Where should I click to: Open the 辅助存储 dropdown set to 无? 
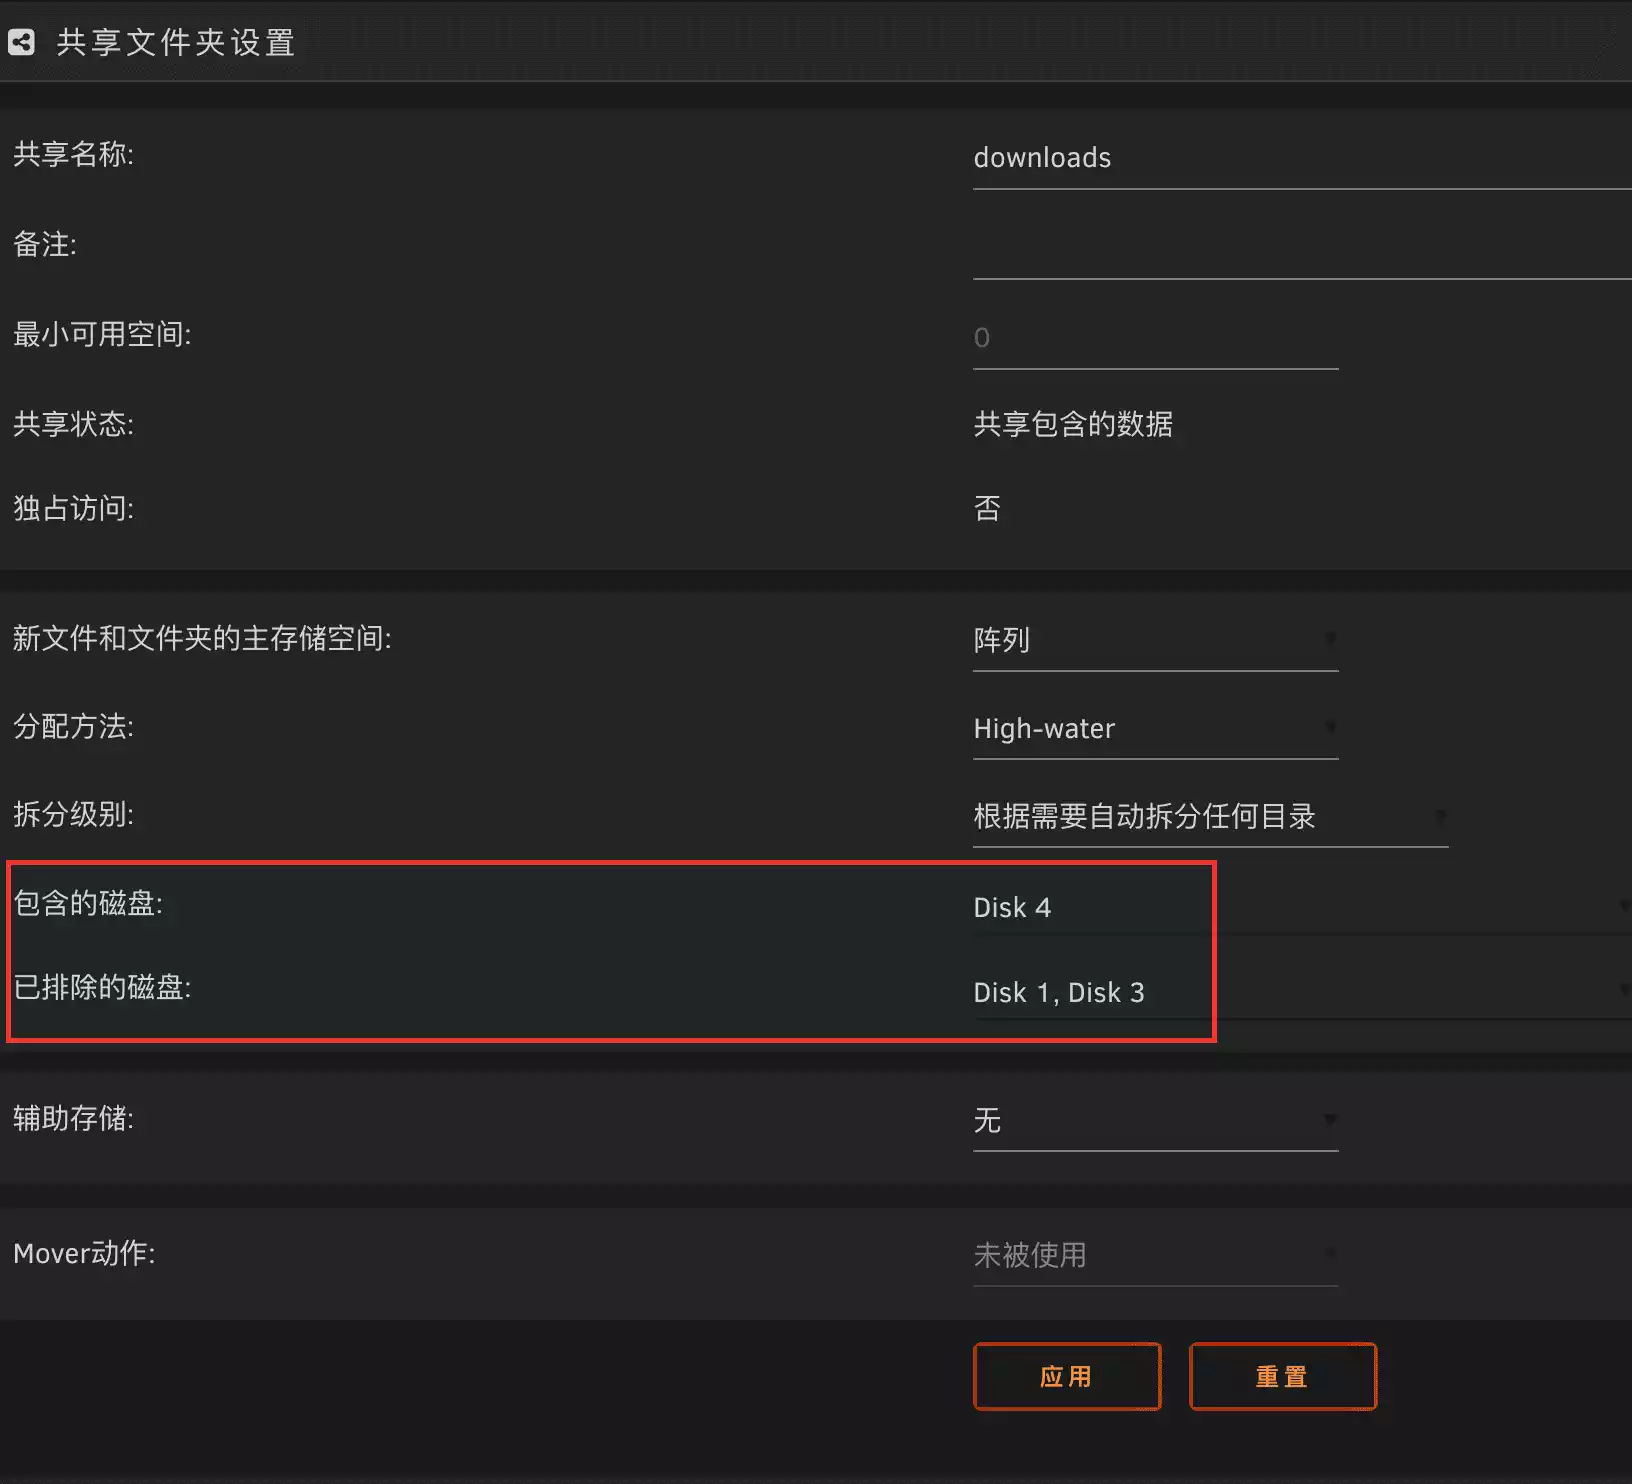(1155, 1121)
